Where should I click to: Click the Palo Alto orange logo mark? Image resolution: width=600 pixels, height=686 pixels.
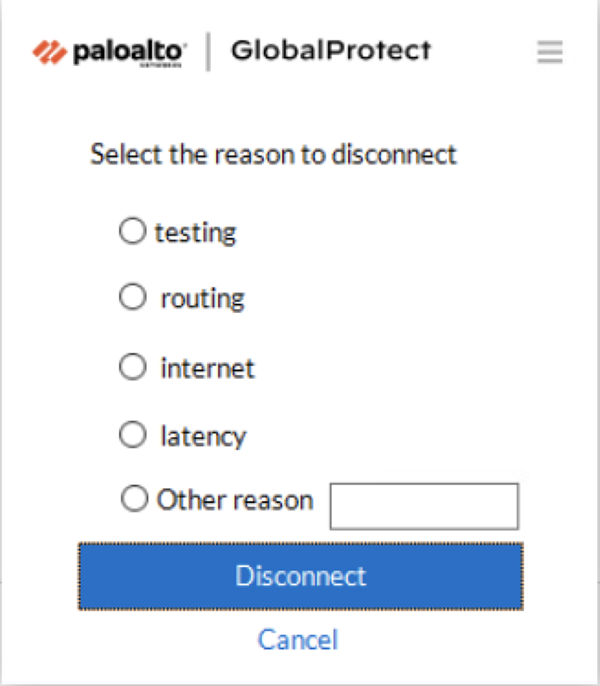48,51
